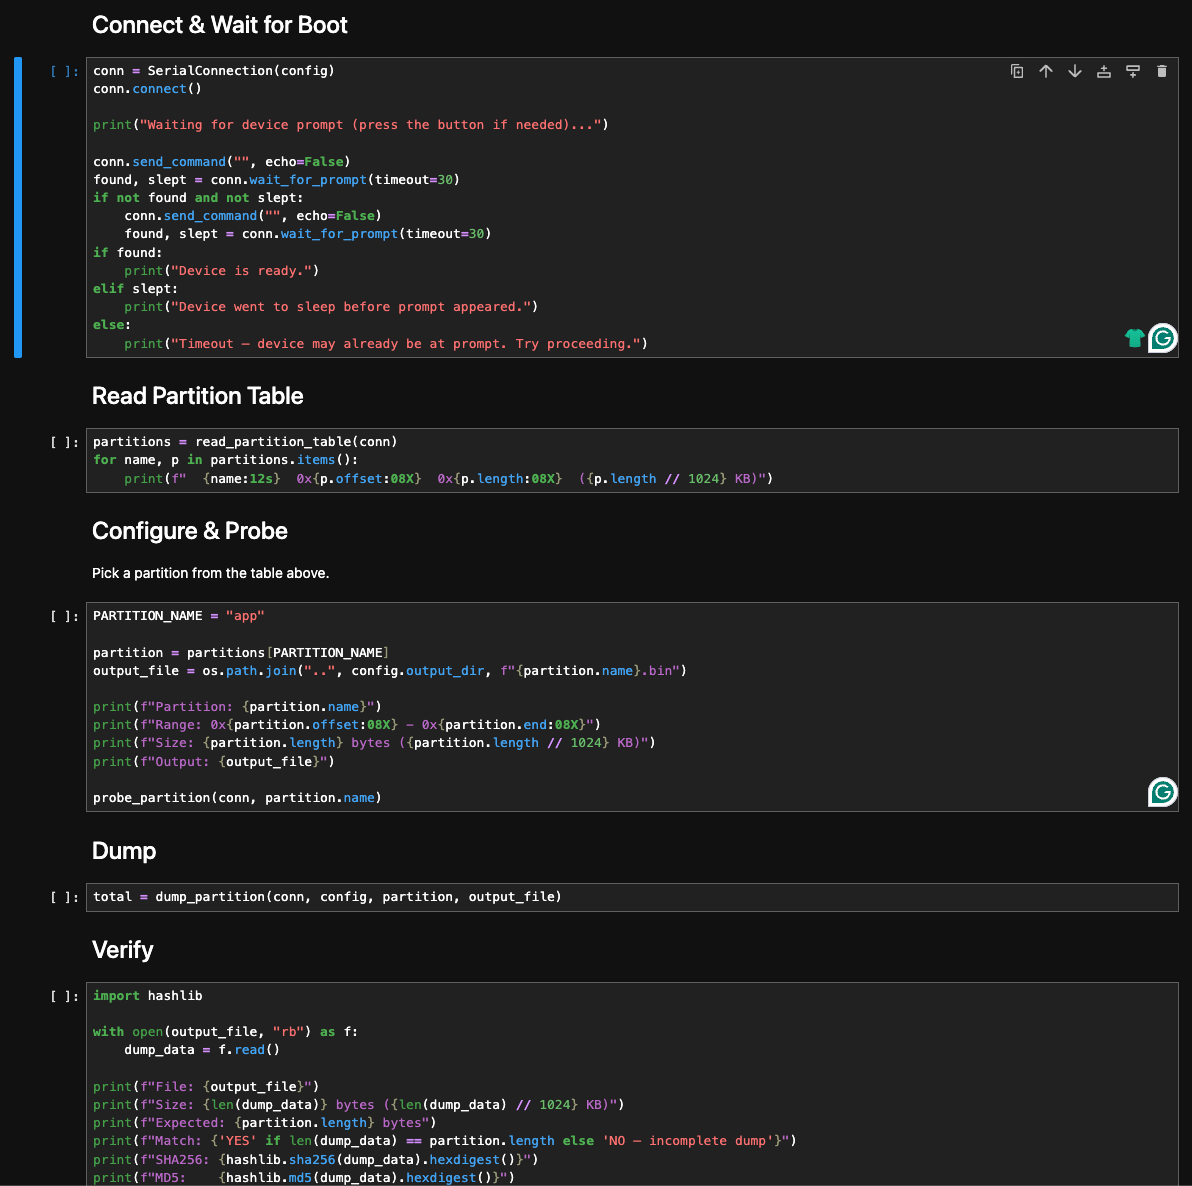This screenshot has width=1192, height=1186.
Task: Click the 'Pick a partition from the table above.' text
Action: [211, 573]
